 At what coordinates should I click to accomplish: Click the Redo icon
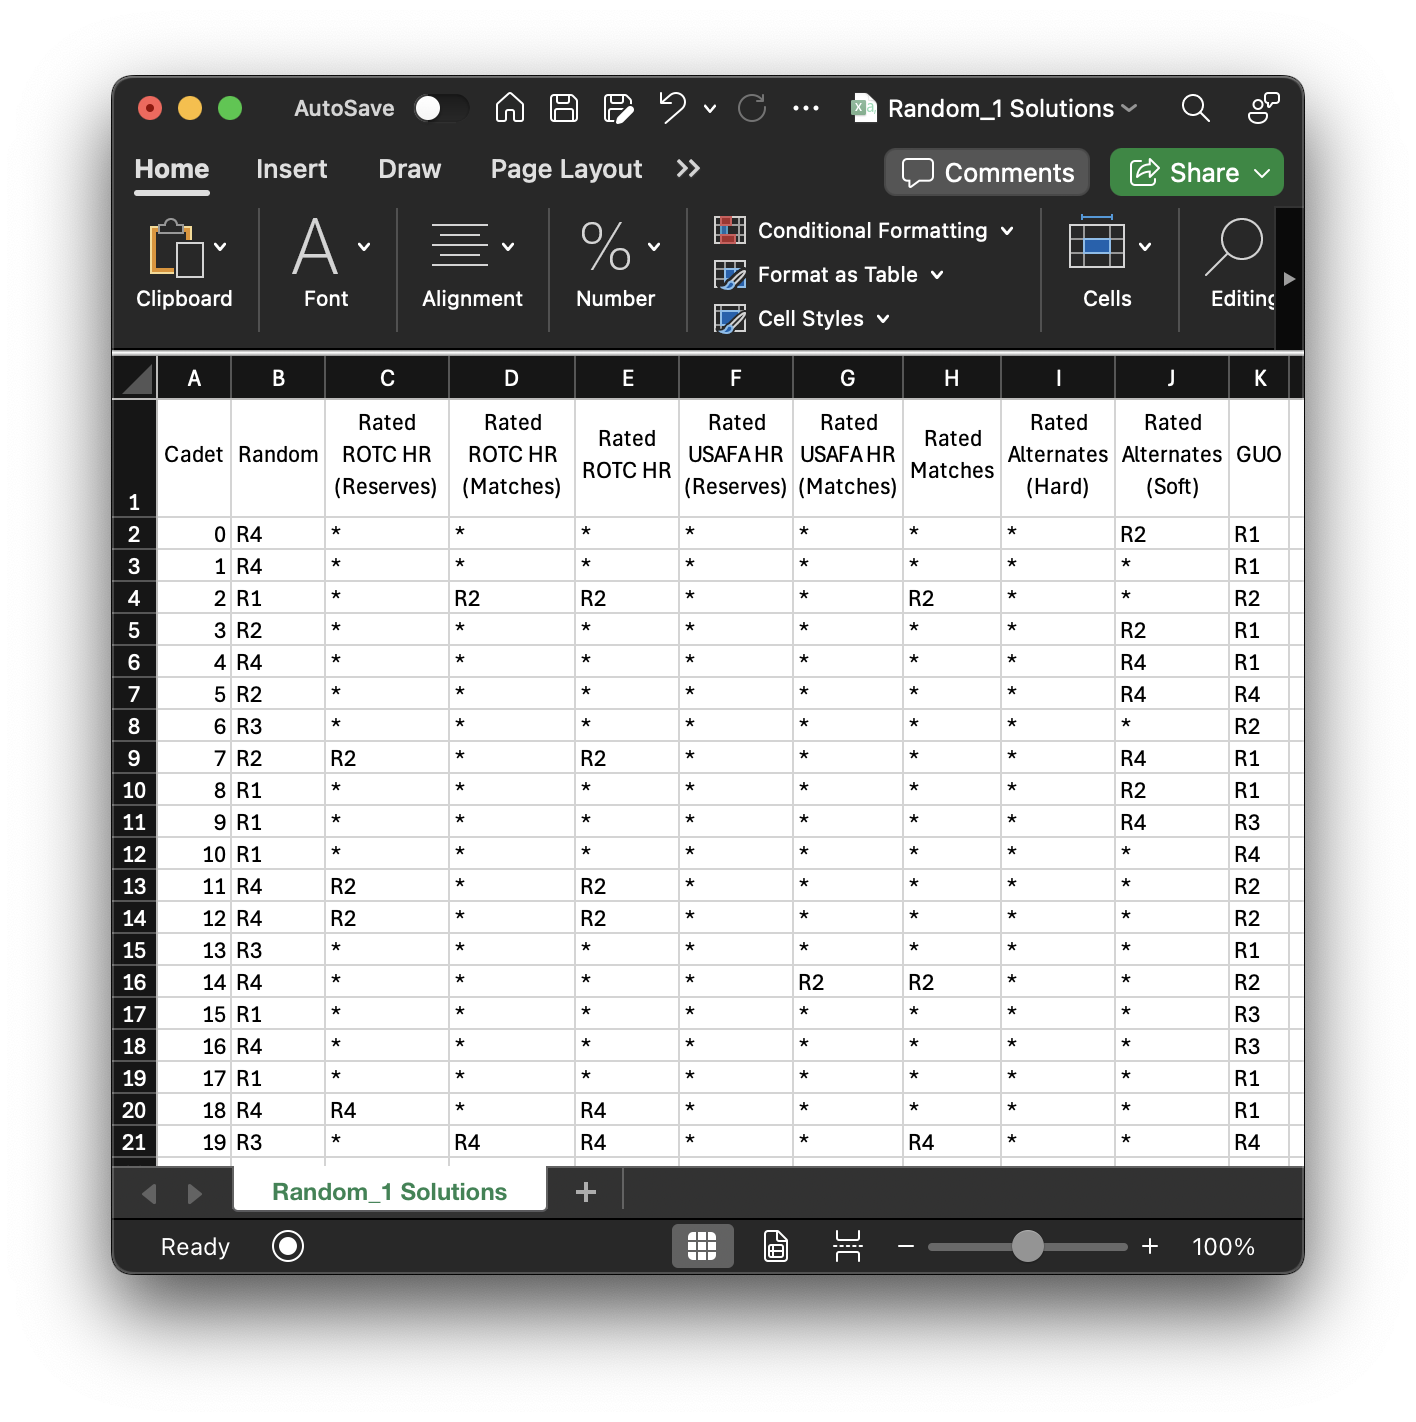click(x=752, y=107)
